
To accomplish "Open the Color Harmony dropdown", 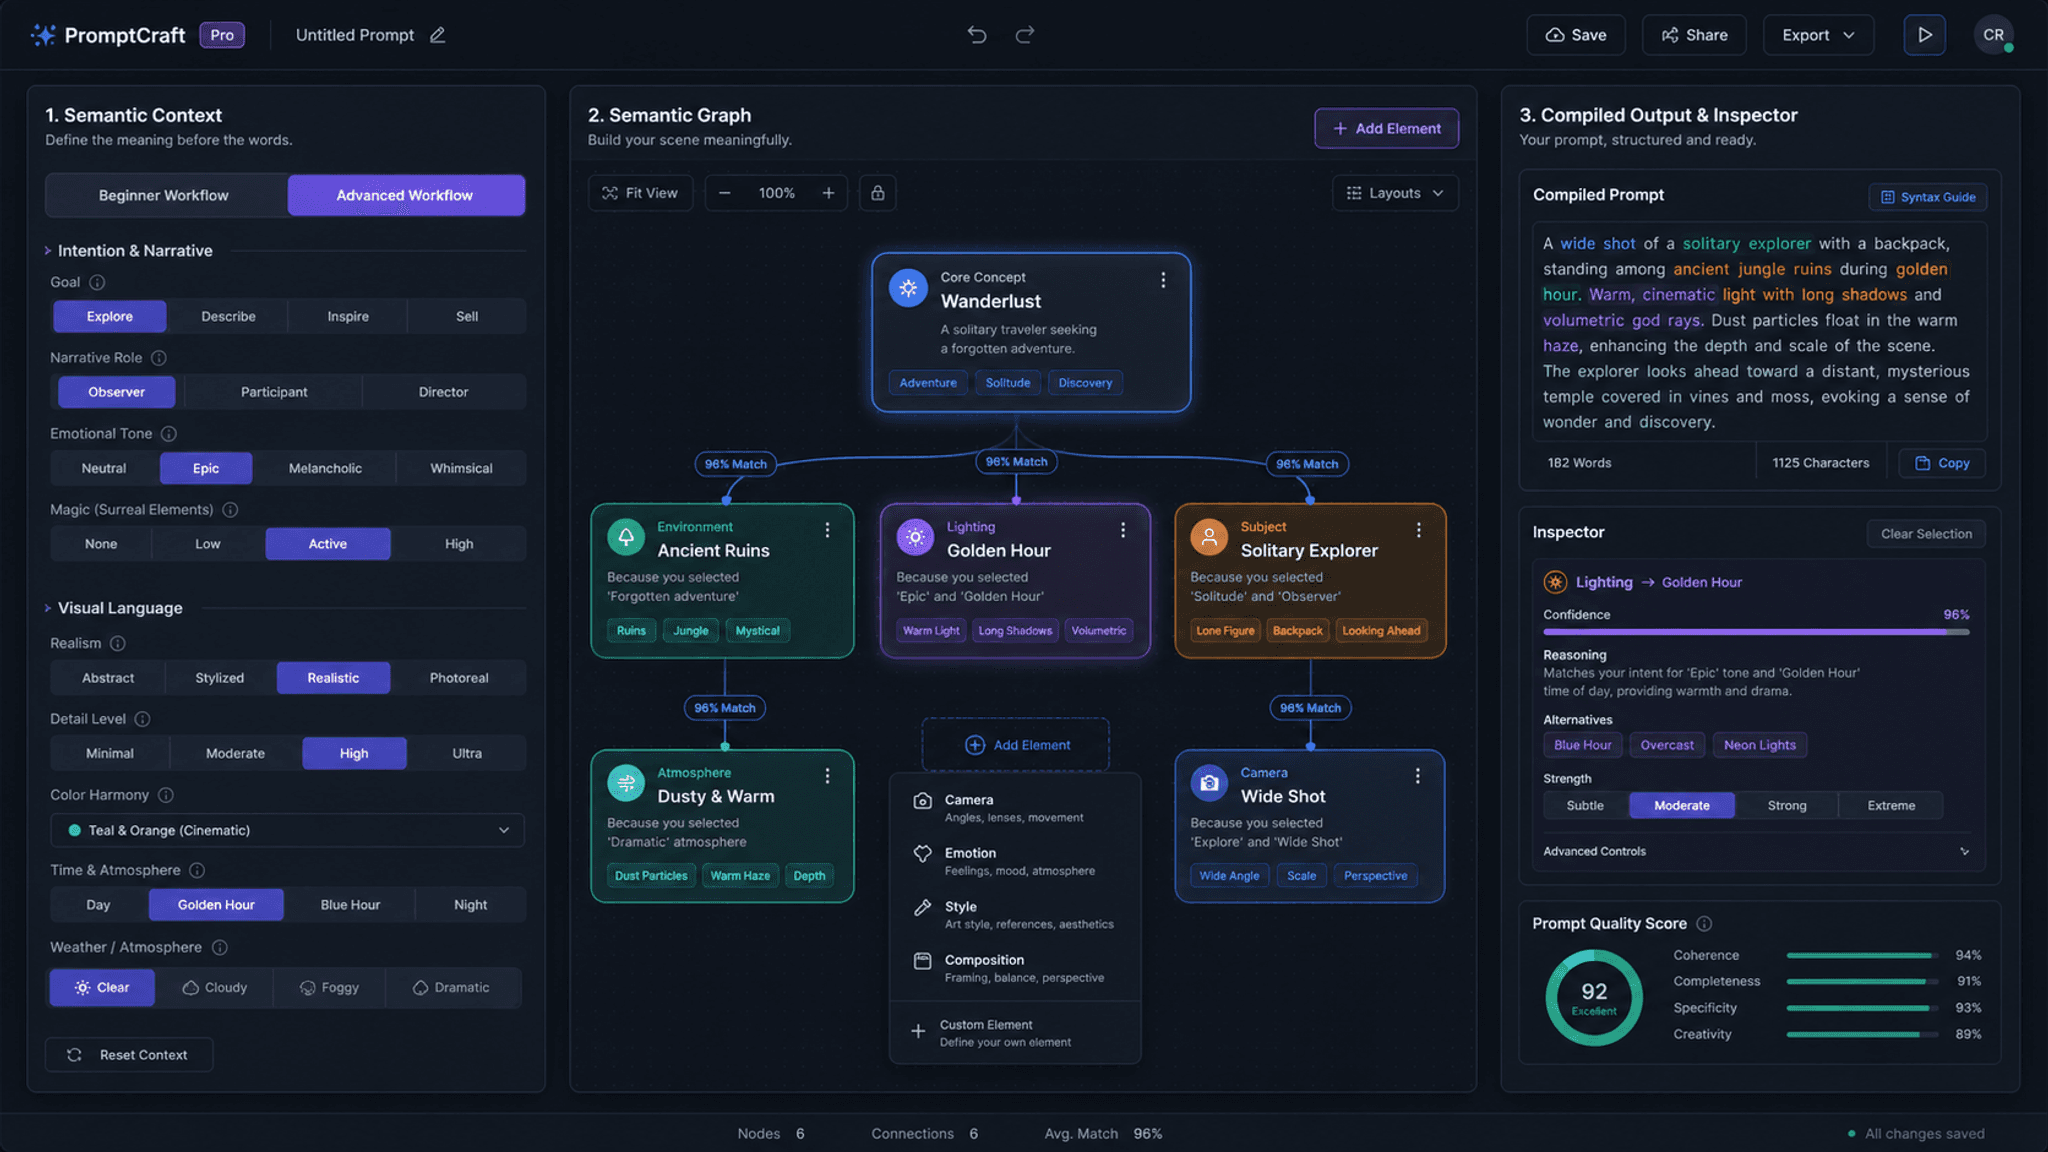I will click(287, 831).
